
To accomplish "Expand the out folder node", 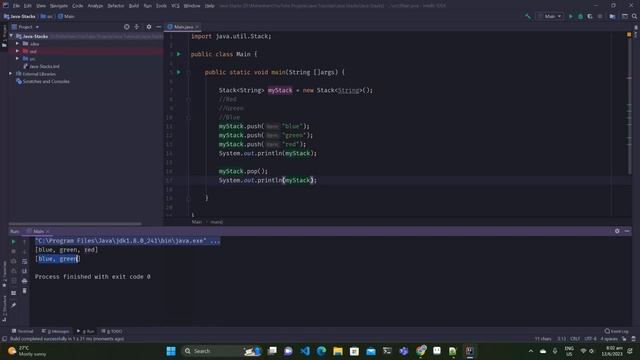I will [17, 51].
